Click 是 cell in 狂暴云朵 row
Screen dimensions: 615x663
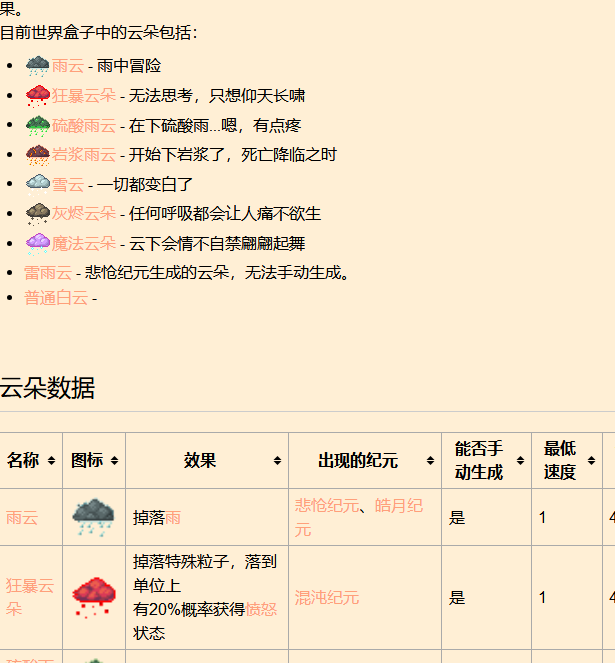(x=457, y=597)
